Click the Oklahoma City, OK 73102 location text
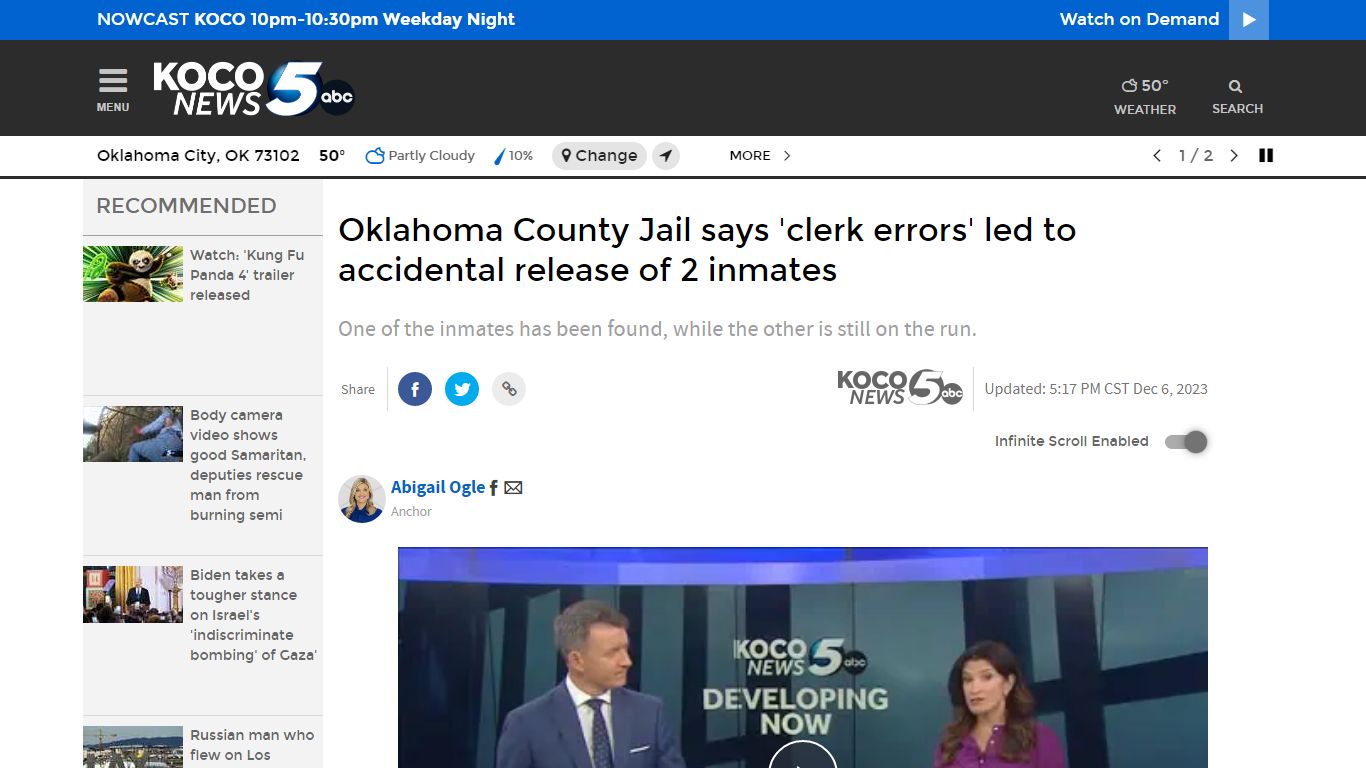The image size is (1366, 768). (198, 156)
